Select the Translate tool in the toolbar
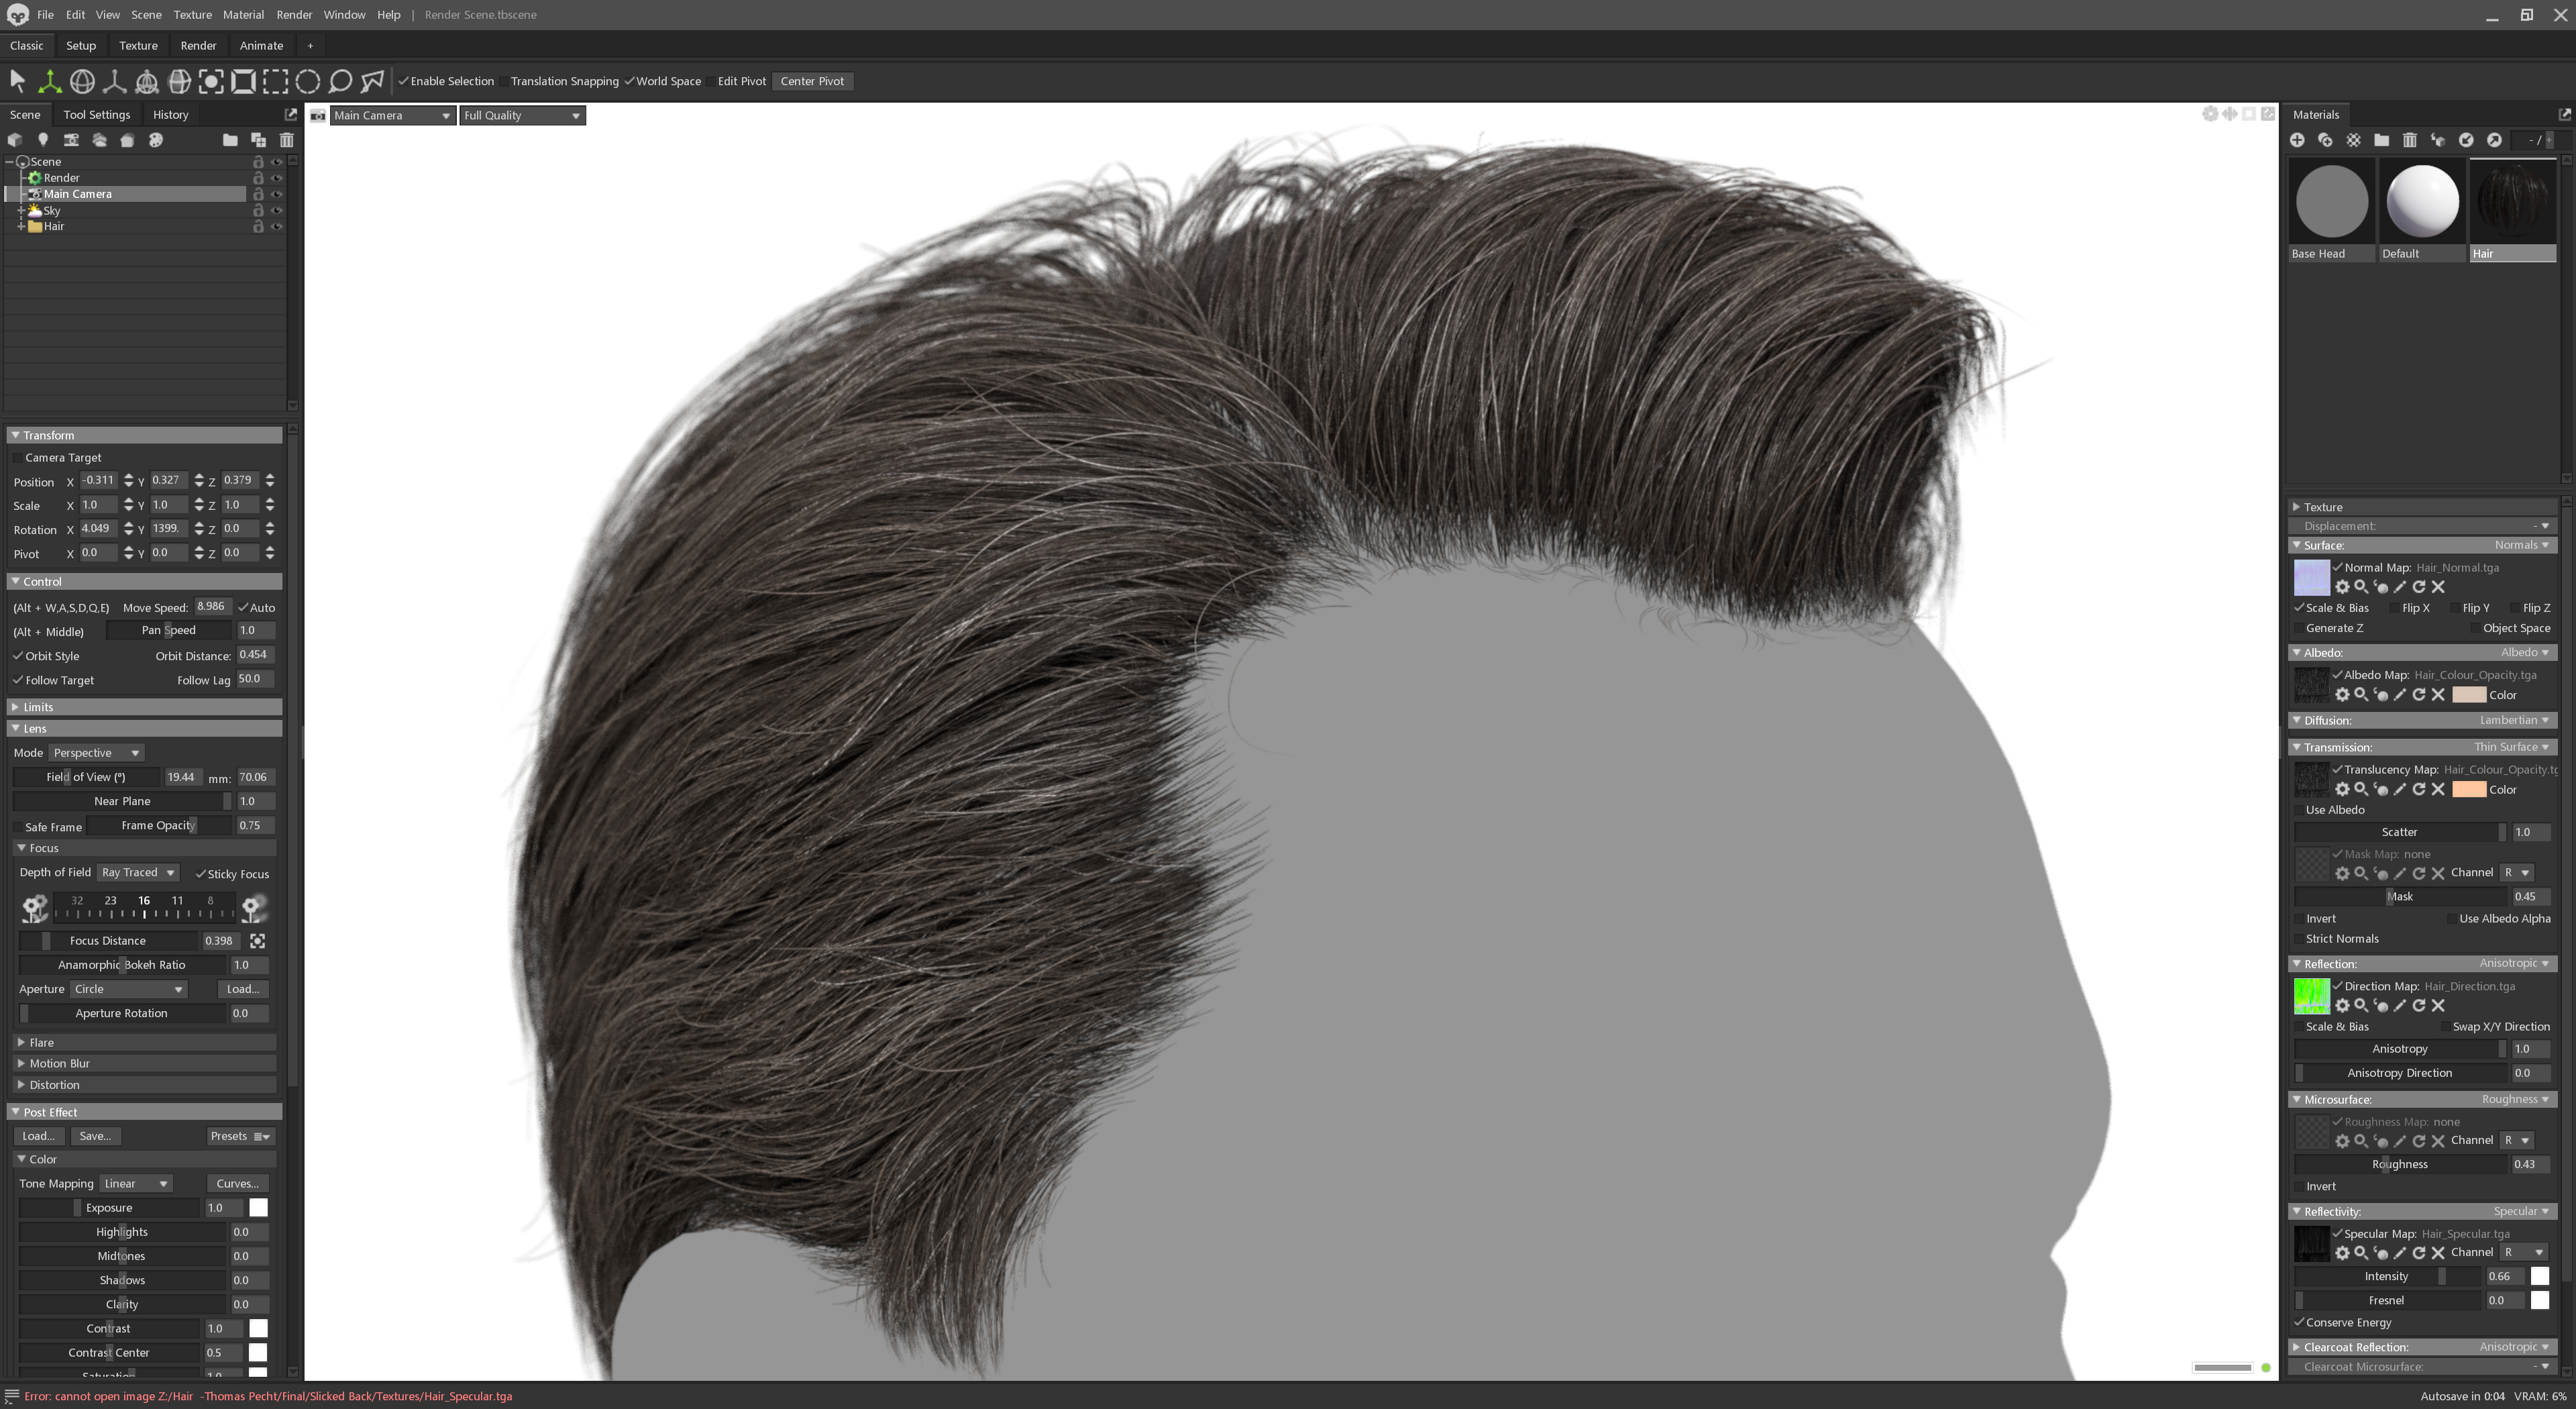This screenshot has height=1409, width=2576. click(49, 82)
